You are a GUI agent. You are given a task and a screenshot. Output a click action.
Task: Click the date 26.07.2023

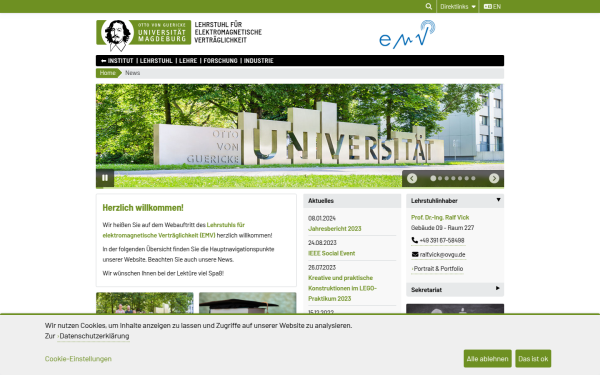point(322,267)
